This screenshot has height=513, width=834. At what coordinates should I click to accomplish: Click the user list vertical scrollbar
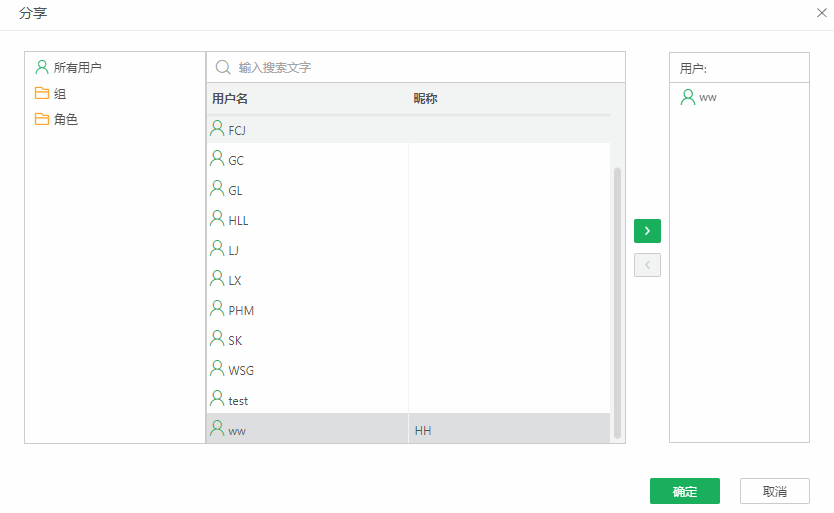618,302
